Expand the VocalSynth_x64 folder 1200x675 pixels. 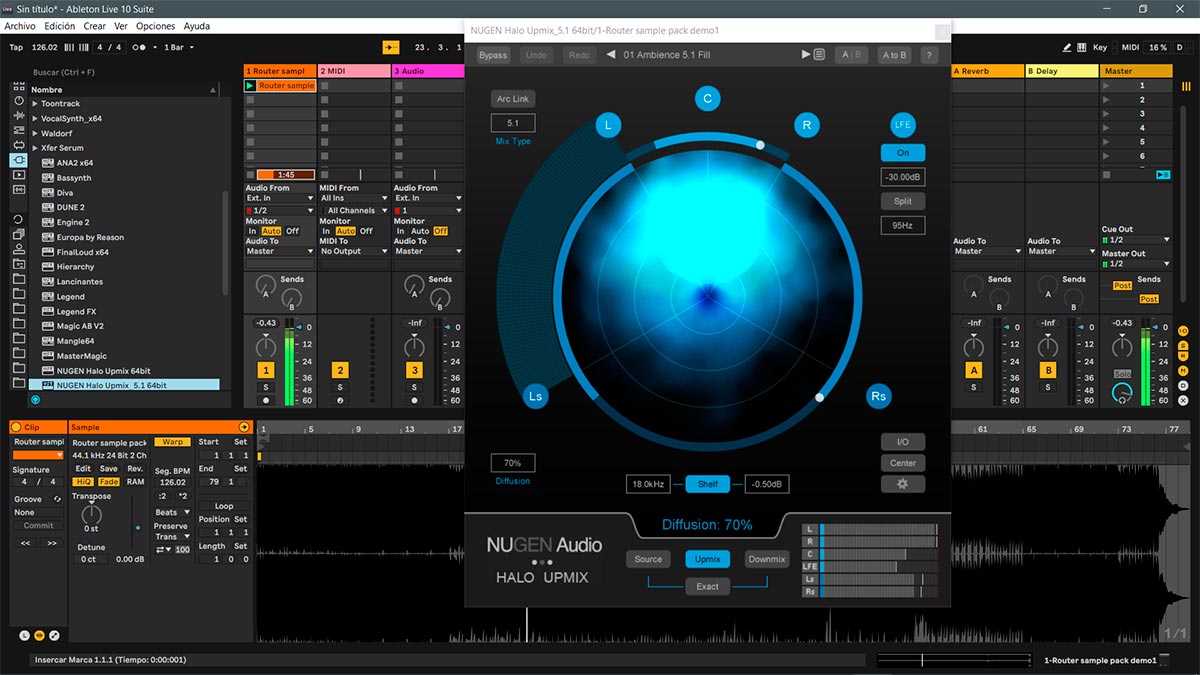(35, 118)
